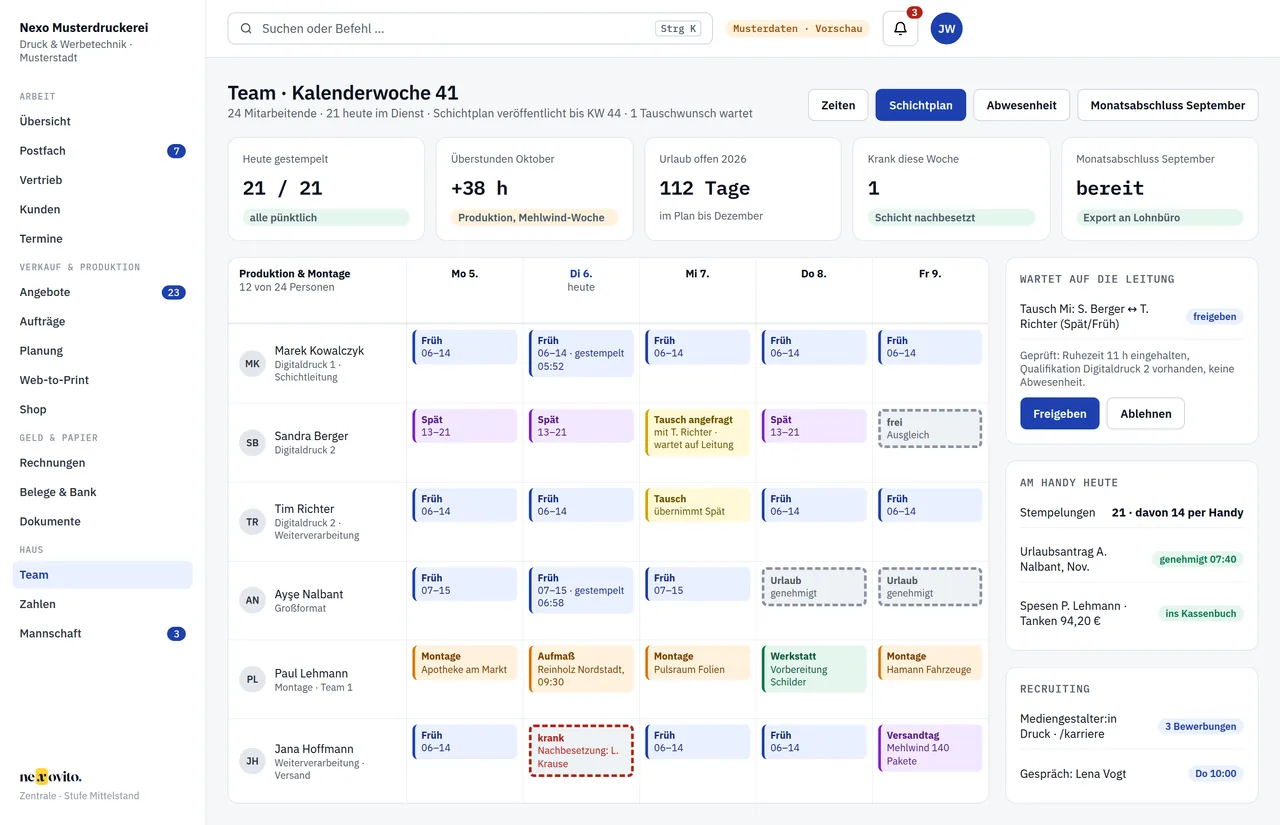Click the 'genehmigt 07:40' badge
This screenshot has width=1280, height=825.
tap(1198, 559)
